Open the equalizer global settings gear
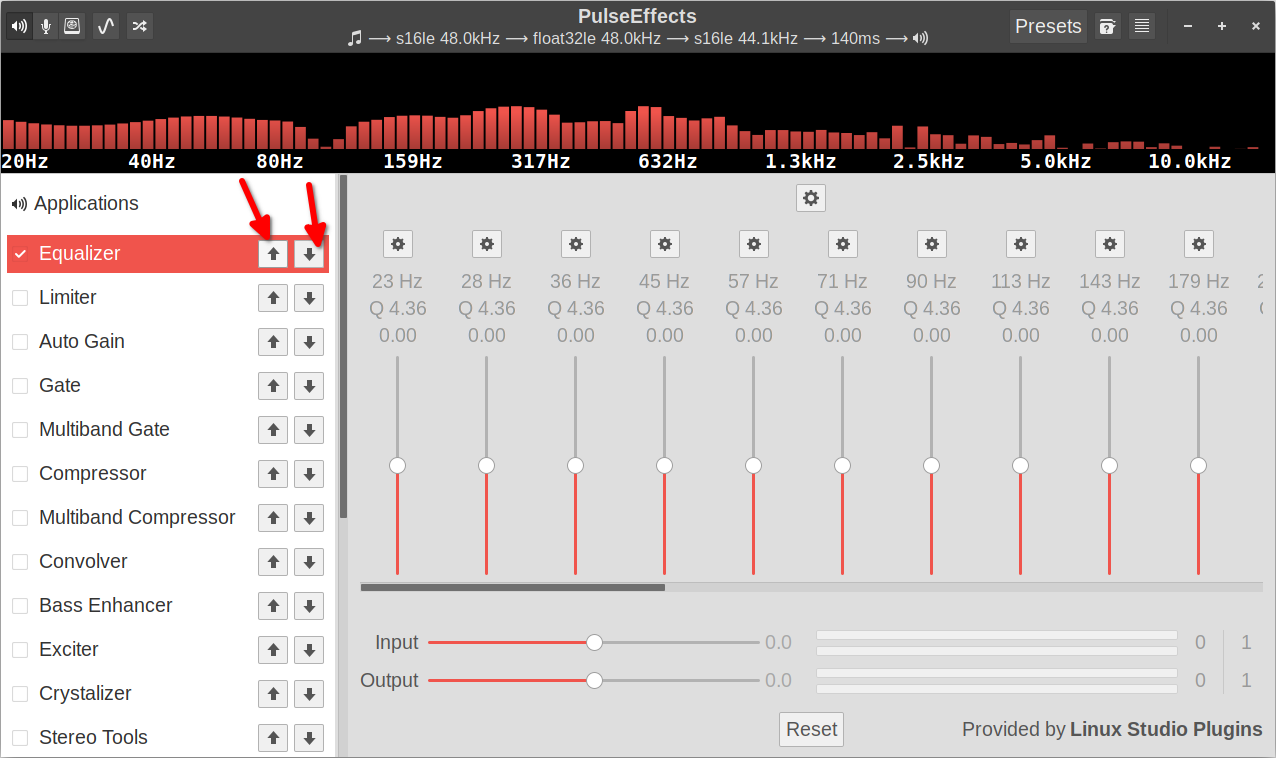Viewport: 1276px width, 758px height. 811,198
